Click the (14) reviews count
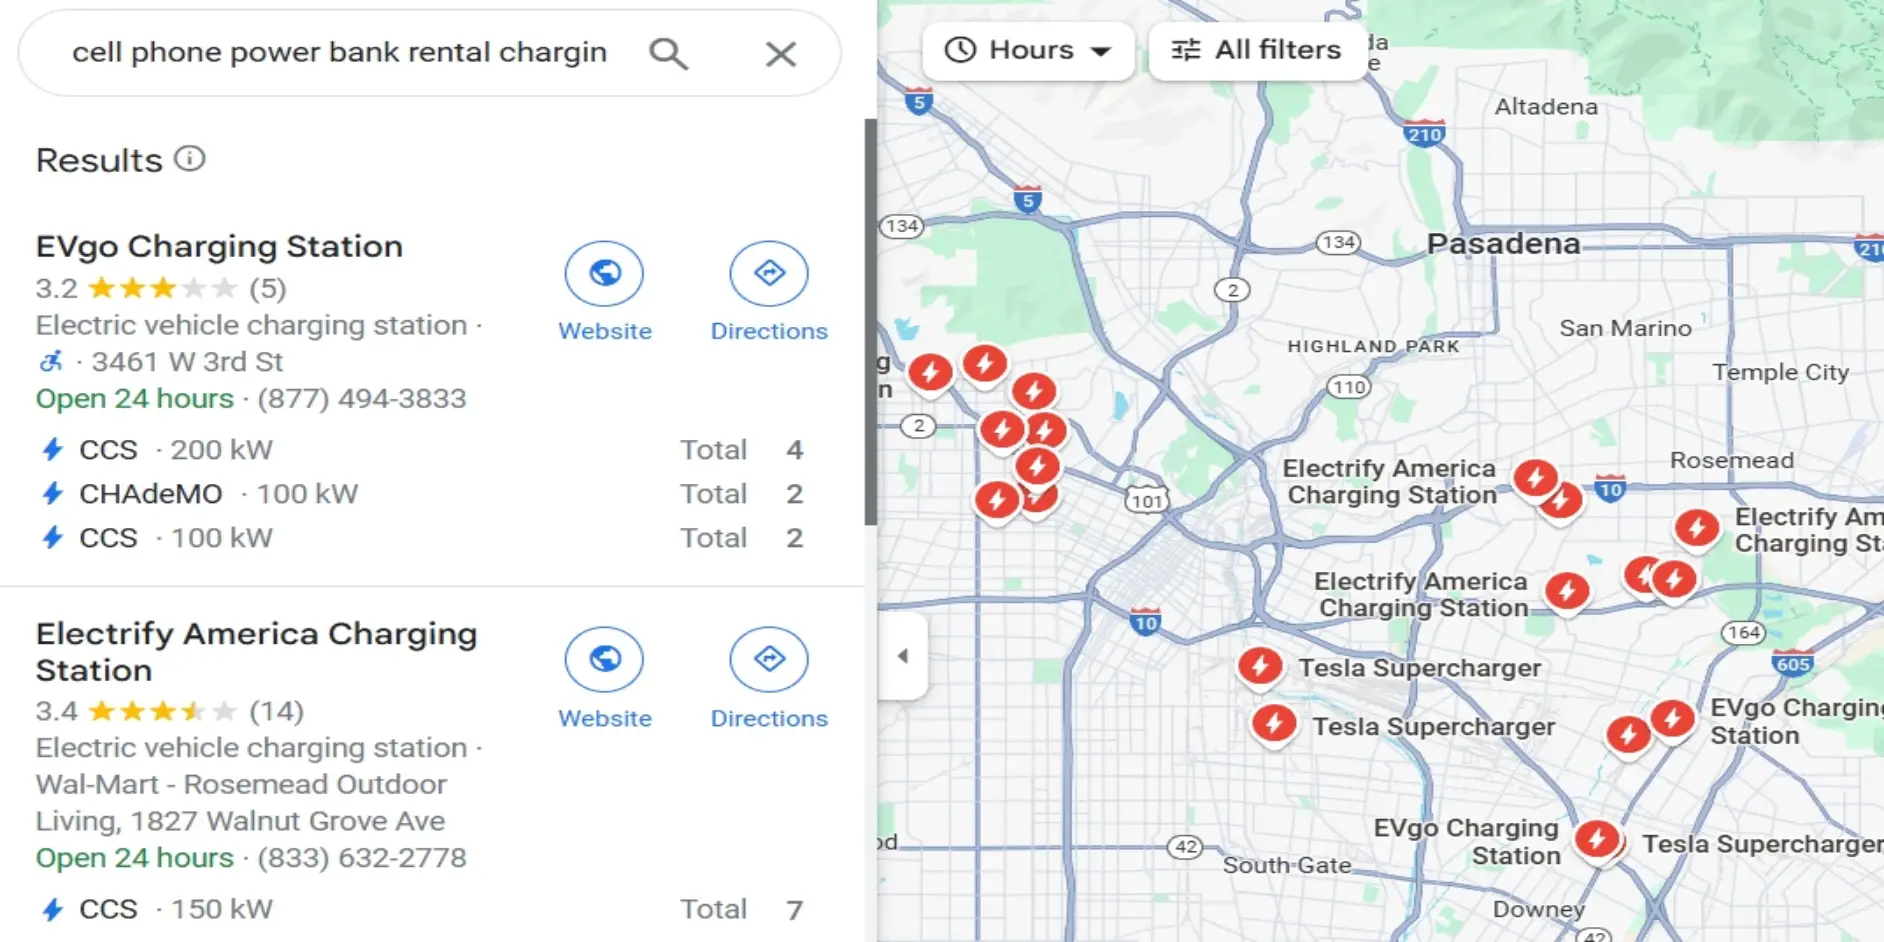 click(276, 711)
